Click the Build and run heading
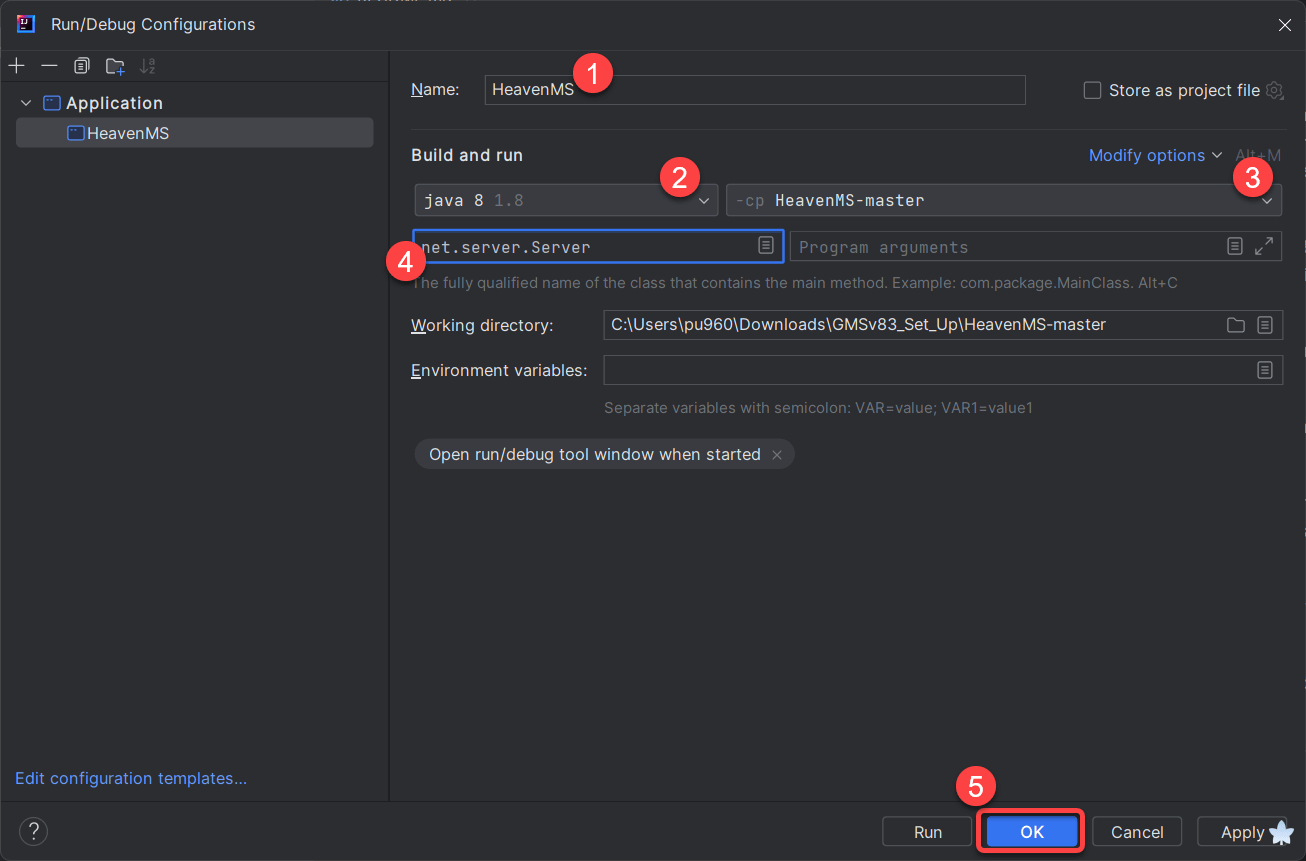 coord(467,155)
